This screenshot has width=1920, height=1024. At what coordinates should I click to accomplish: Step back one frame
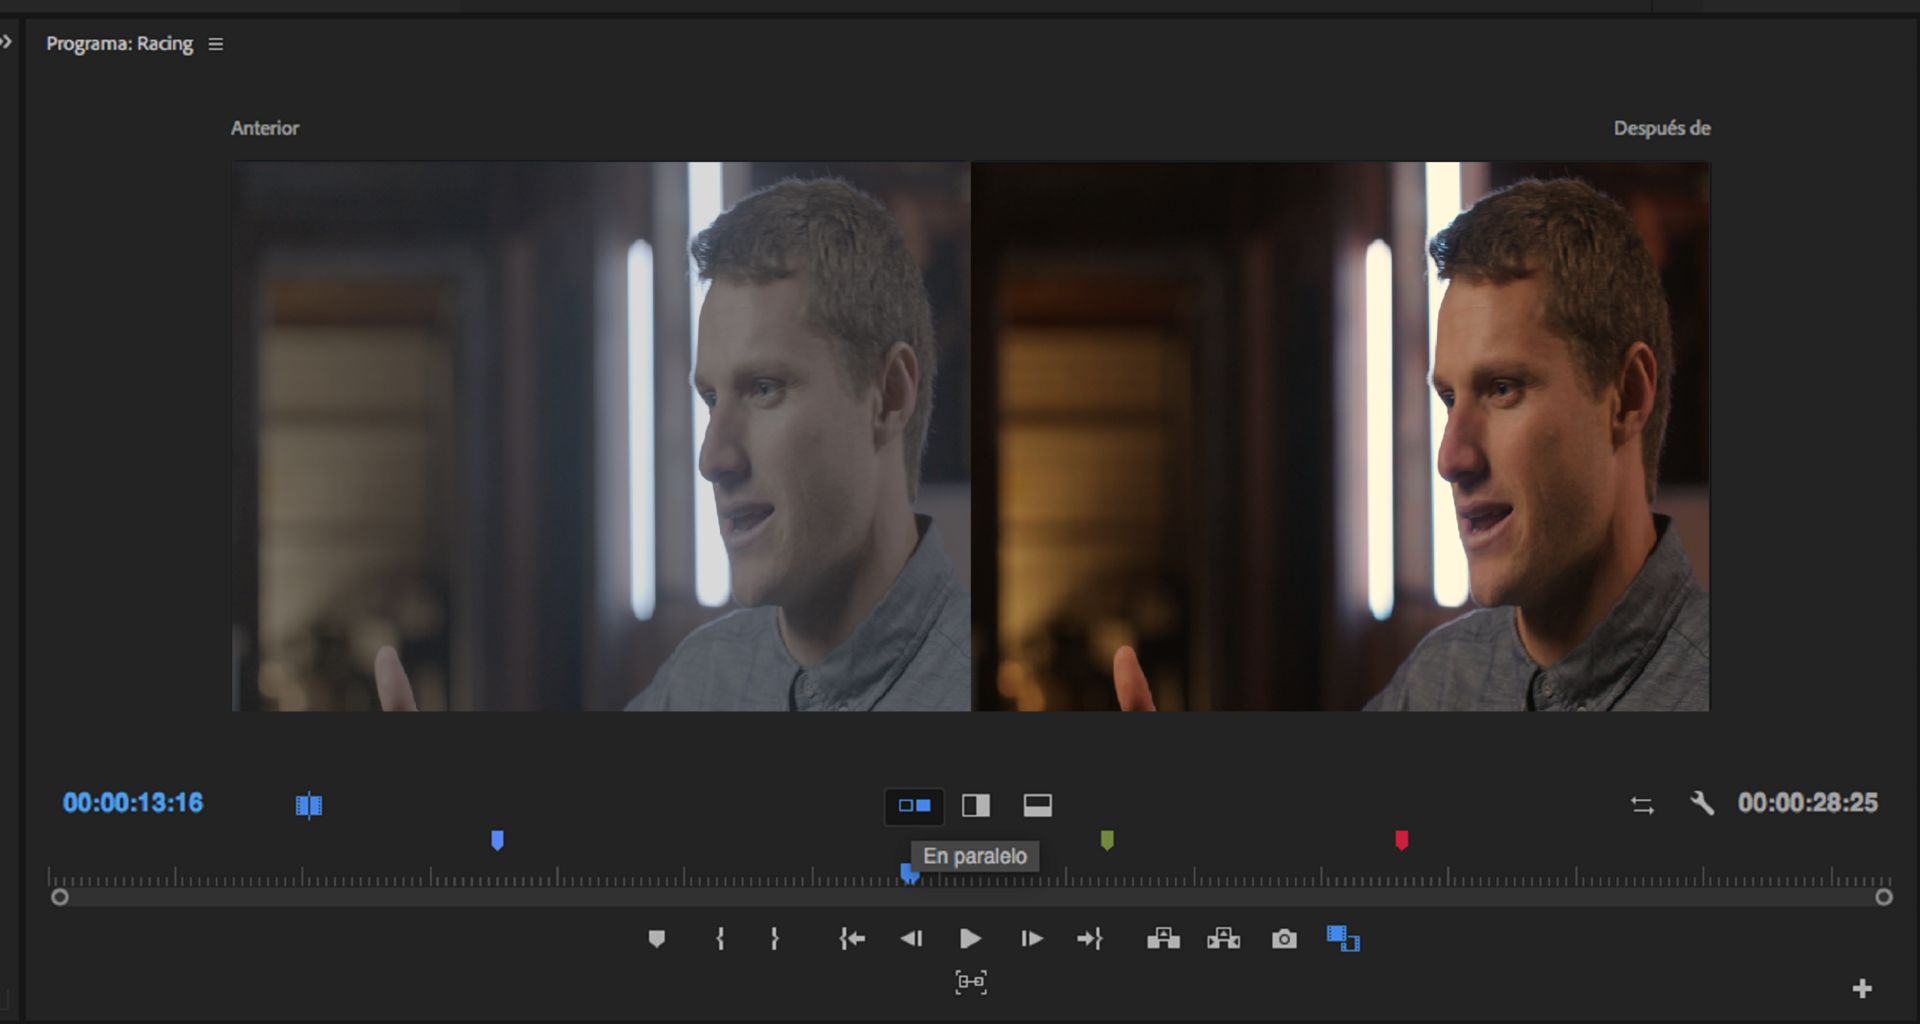(911, 939)
